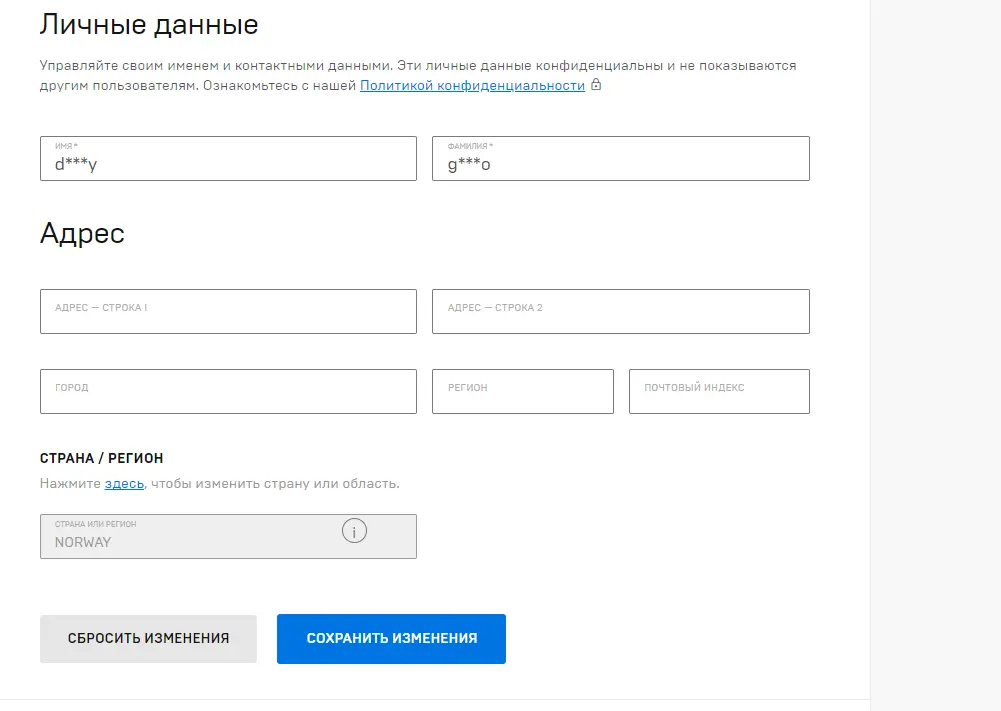Click the NORWAY country field
The width and height of the screenshot is (1001, 711).
[229, 537]
